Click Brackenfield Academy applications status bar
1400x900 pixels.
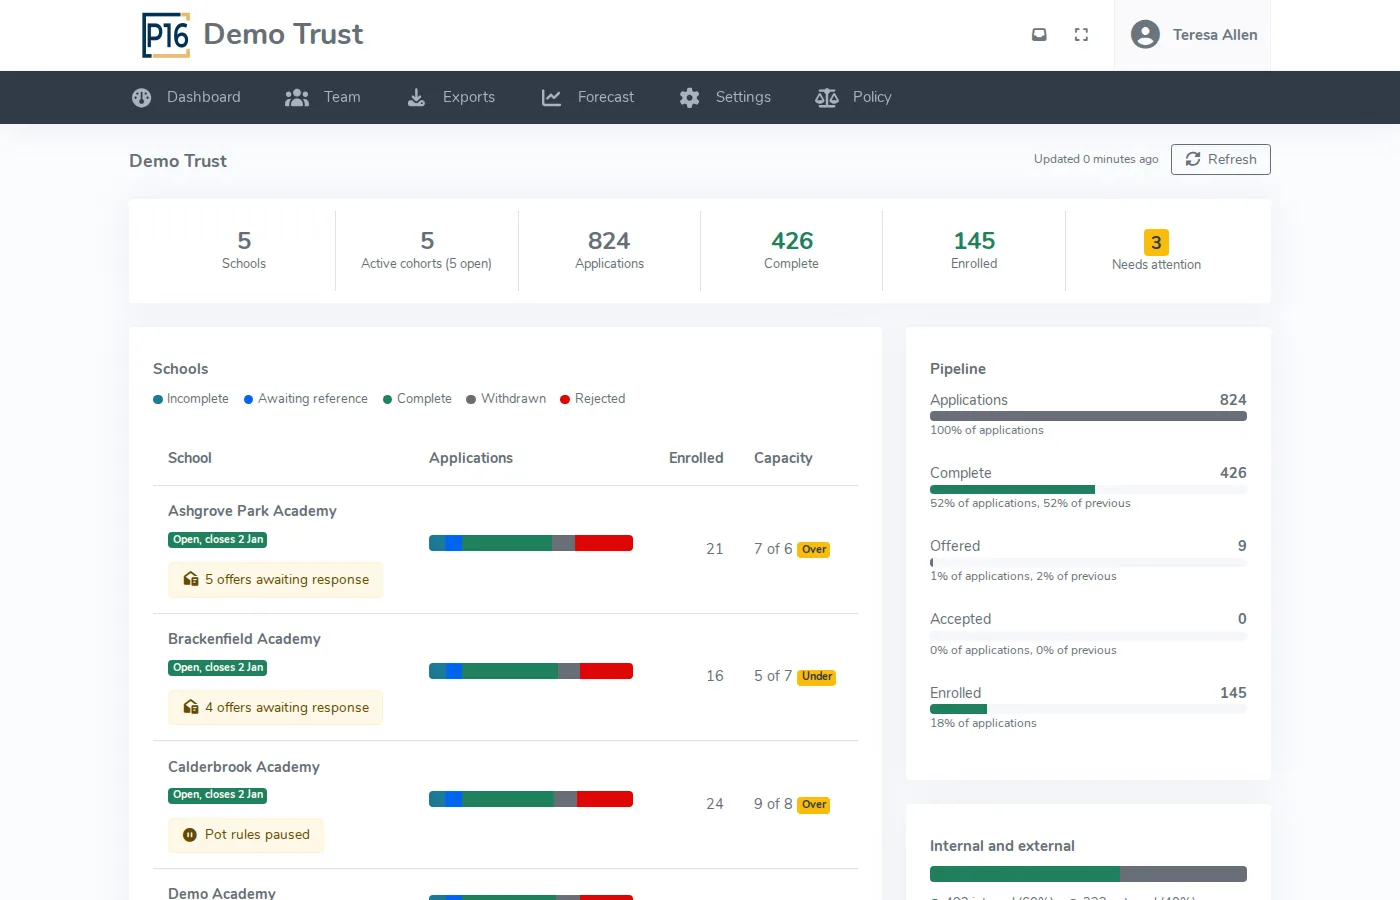pos(531,671)
